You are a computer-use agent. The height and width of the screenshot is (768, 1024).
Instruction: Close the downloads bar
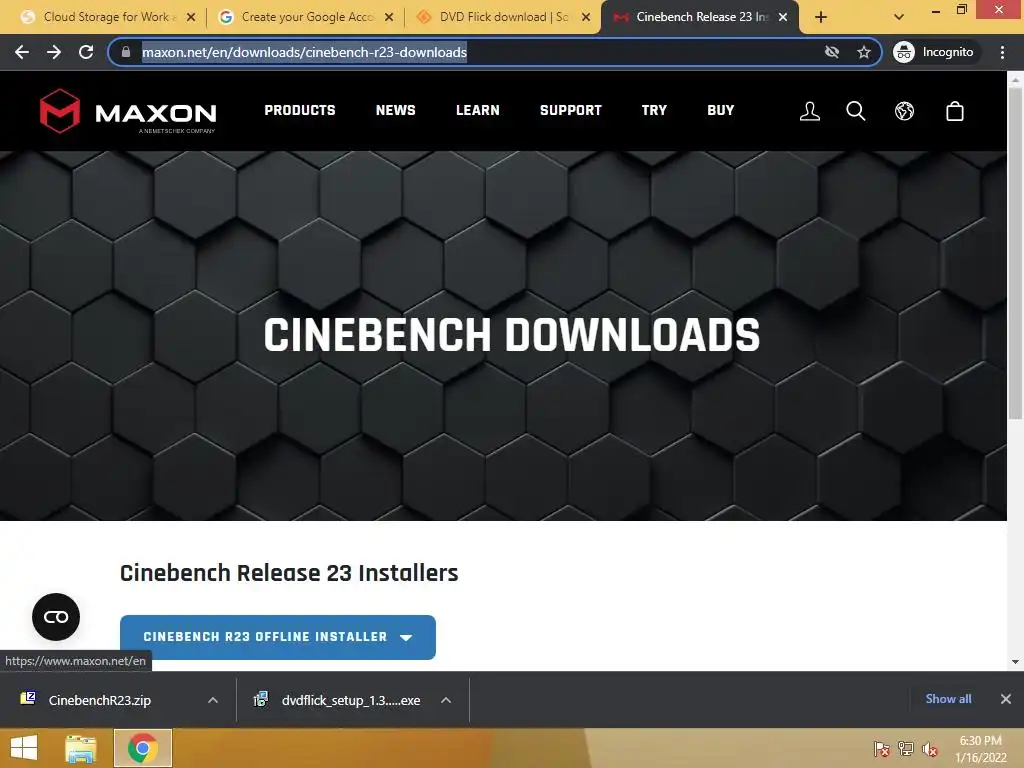tap(1006, 699)
